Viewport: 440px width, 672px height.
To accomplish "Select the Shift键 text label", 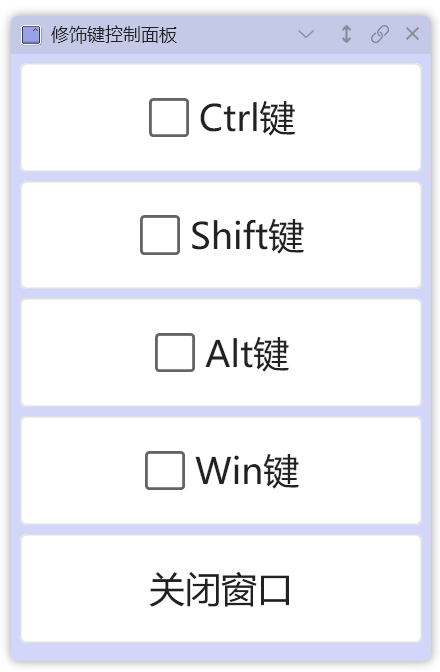I will (x=247, y=235).
